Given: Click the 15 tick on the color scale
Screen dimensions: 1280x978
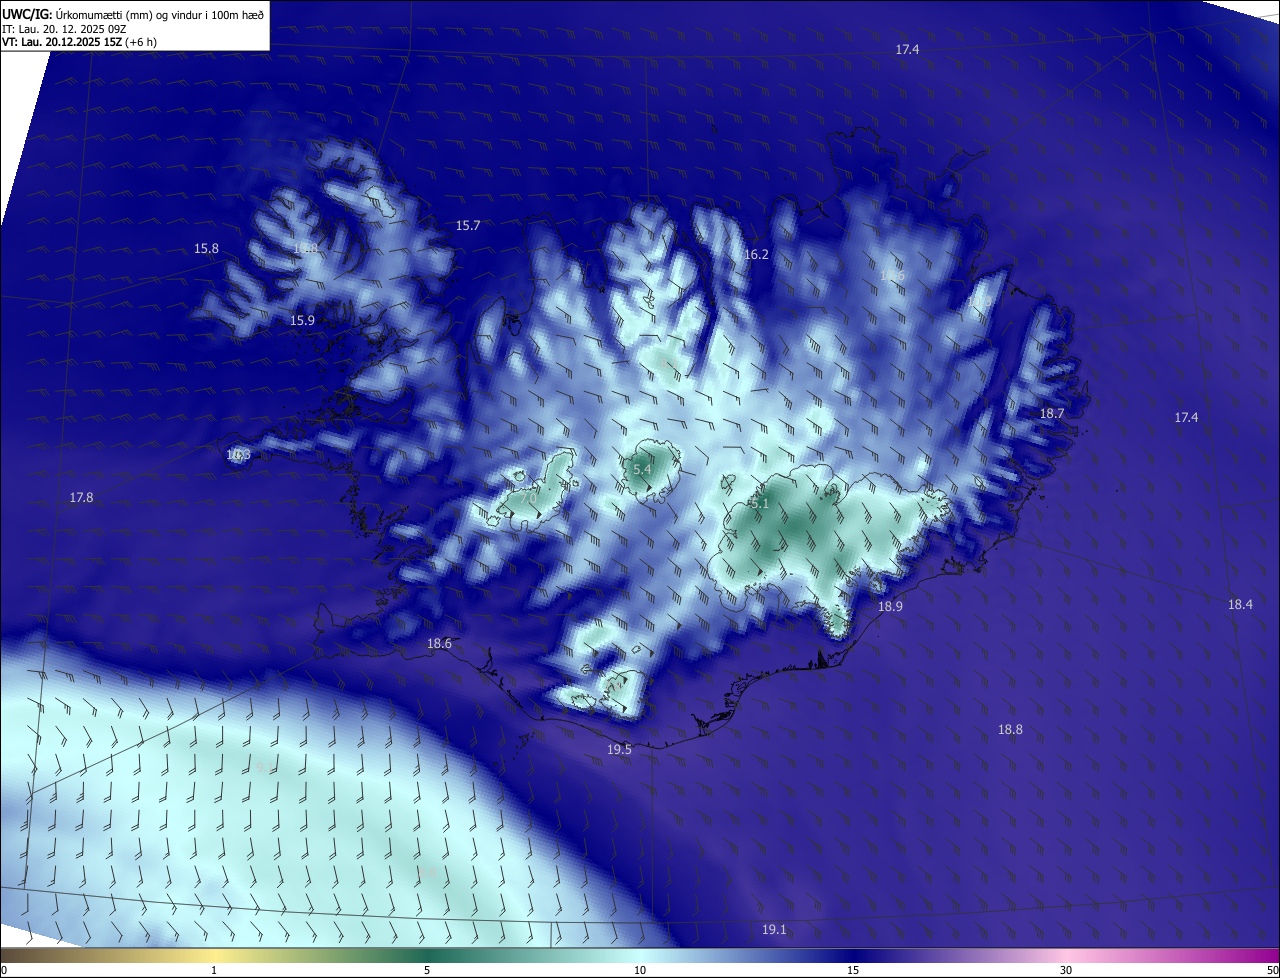Looking at the screenshot, I should [x=853, y=970].
